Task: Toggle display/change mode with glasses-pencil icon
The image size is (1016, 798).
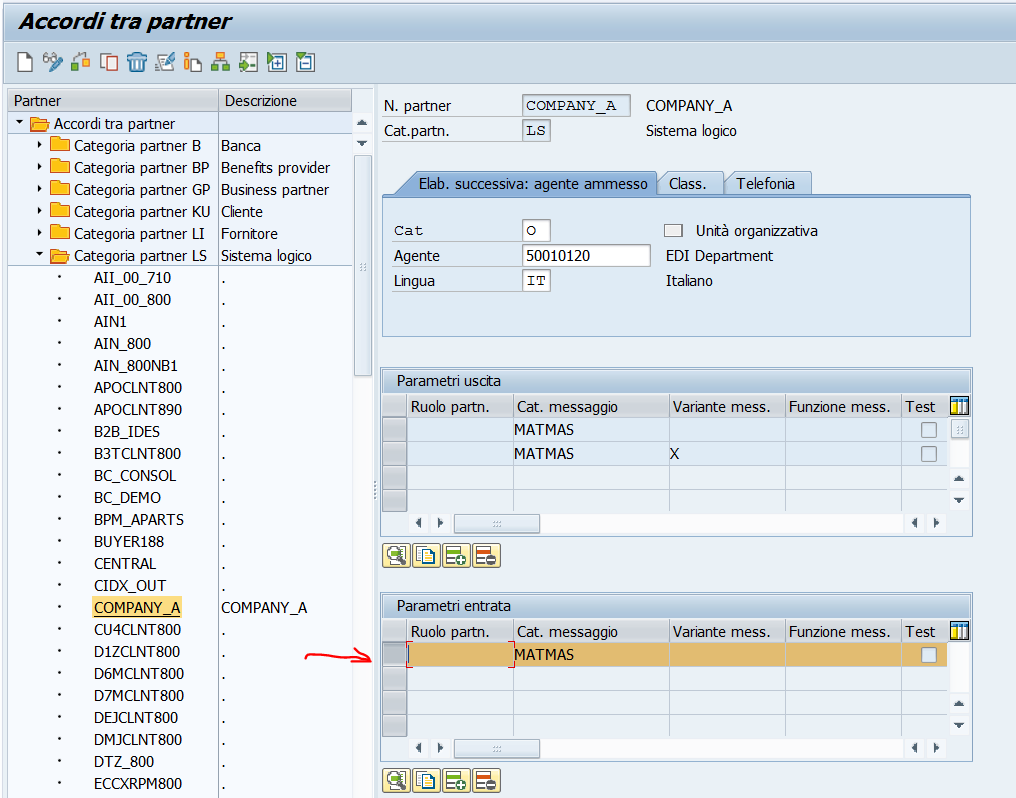Action: click(52, 62)
